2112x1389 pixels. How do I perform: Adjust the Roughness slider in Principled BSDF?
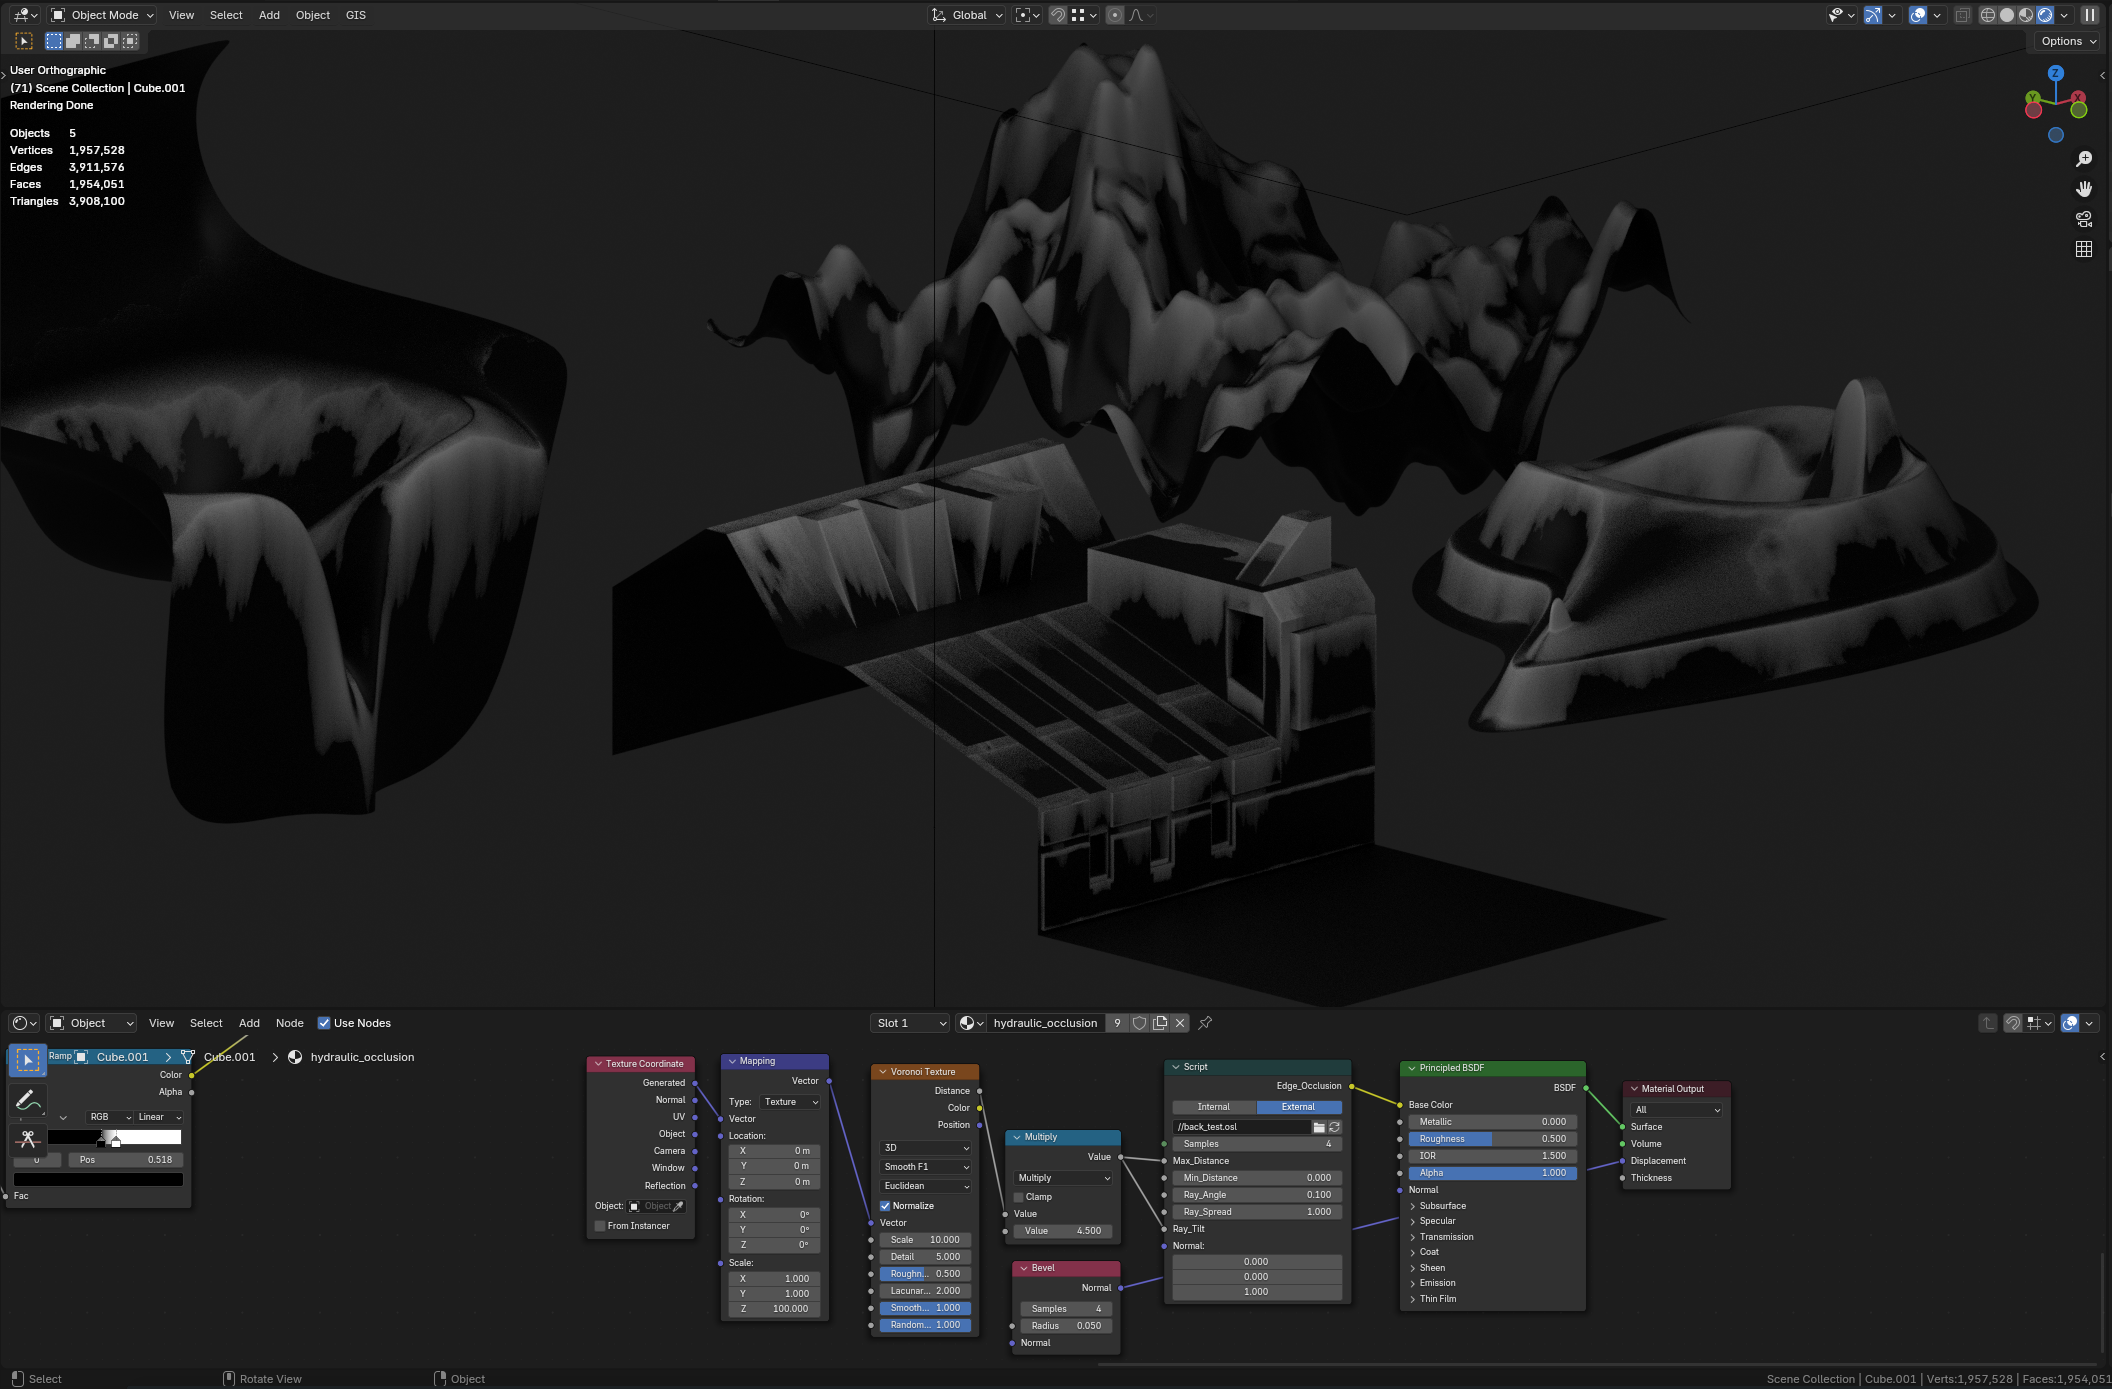(1493, 1139)
